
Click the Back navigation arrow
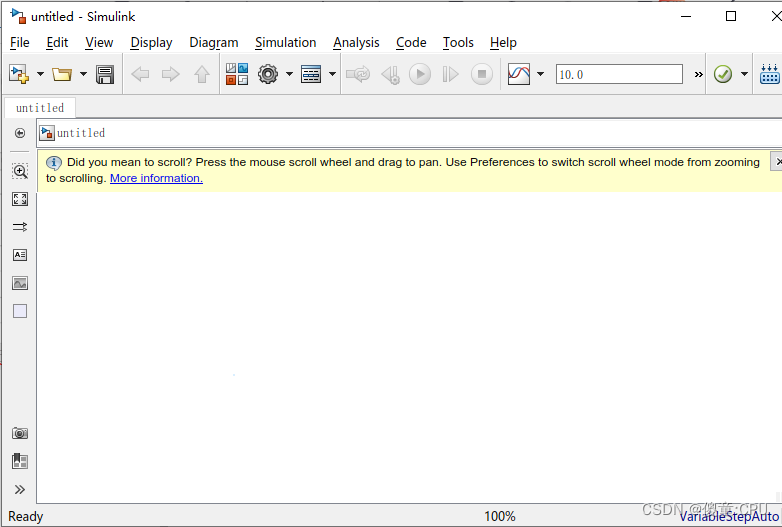[x=140, y=74]
